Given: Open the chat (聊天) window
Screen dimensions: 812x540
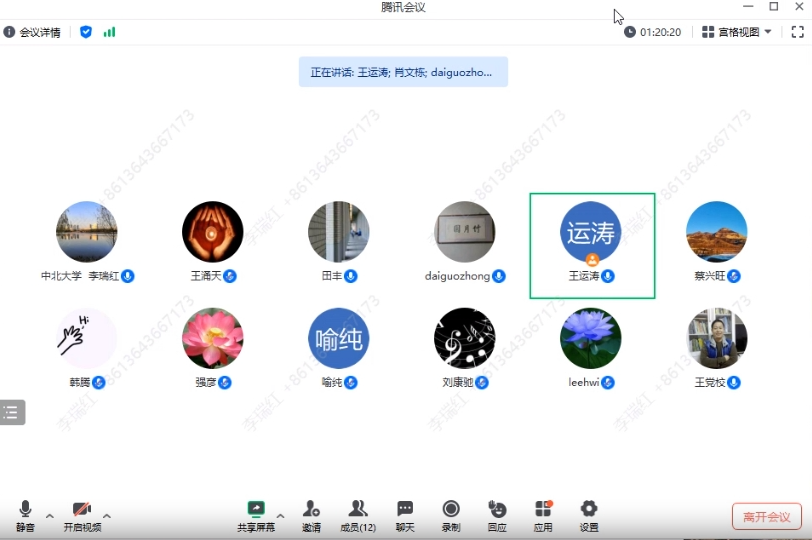Looking at the screenshot, I should tap(405, 515).
